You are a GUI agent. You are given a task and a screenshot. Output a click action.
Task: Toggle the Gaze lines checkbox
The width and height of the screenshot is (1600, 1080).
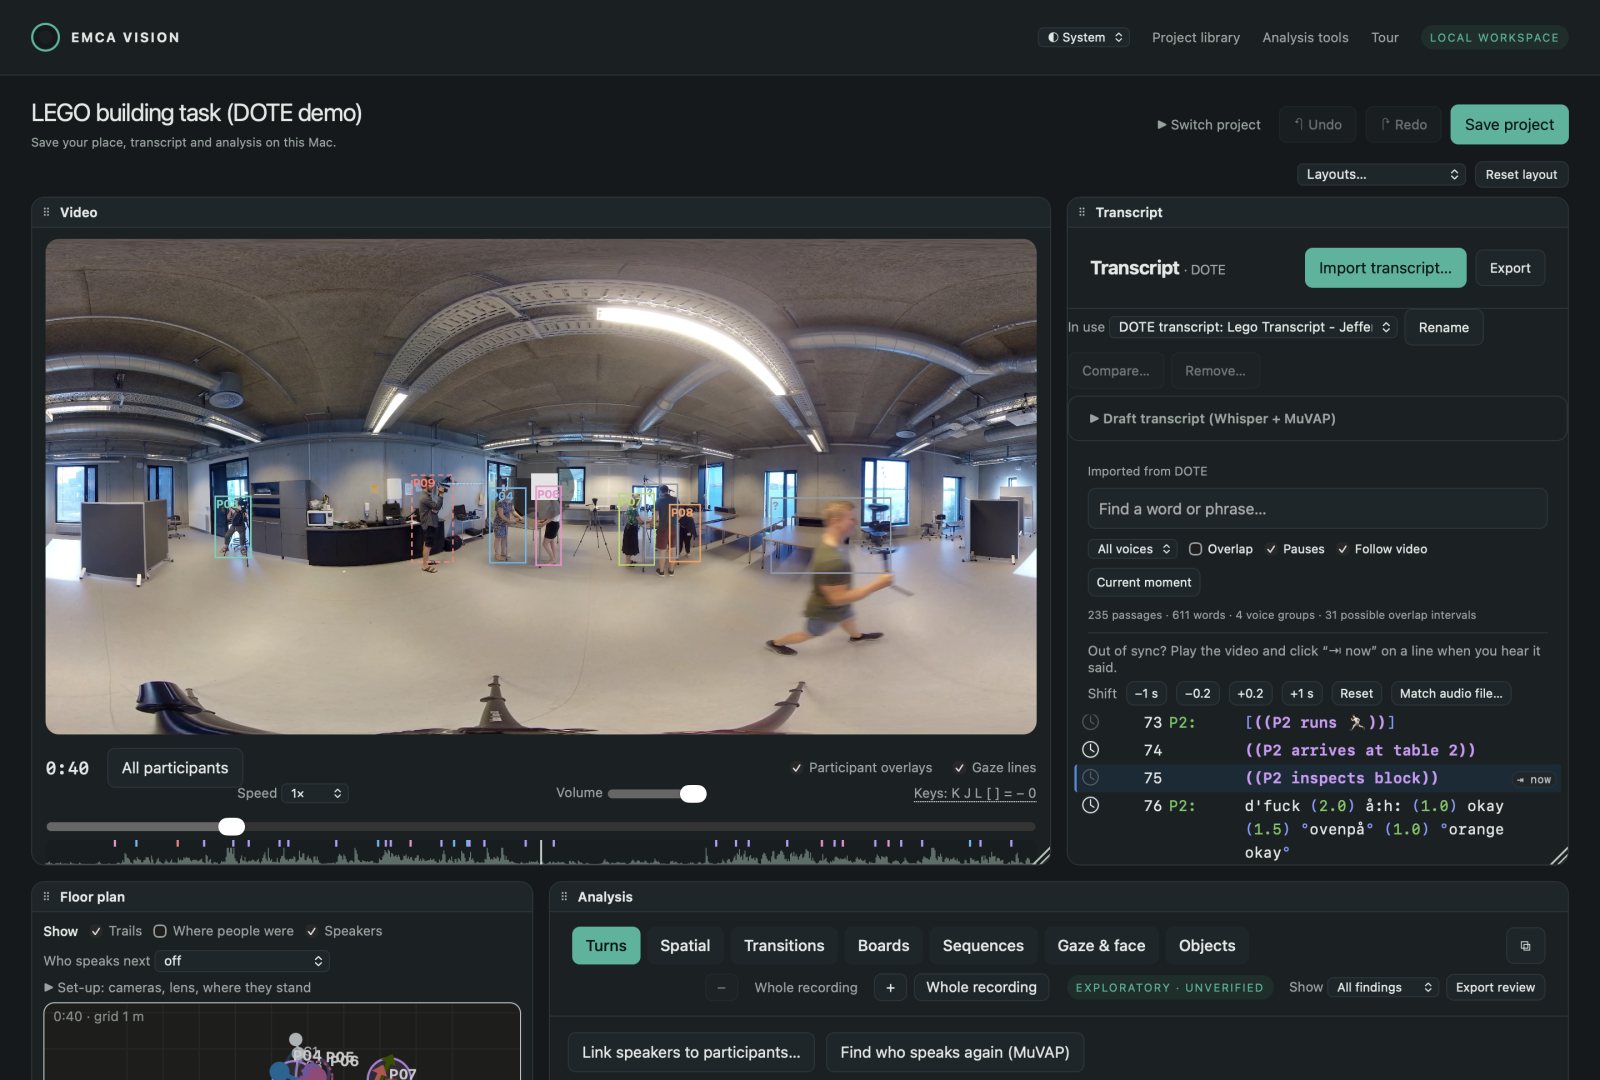coord(960,768)
